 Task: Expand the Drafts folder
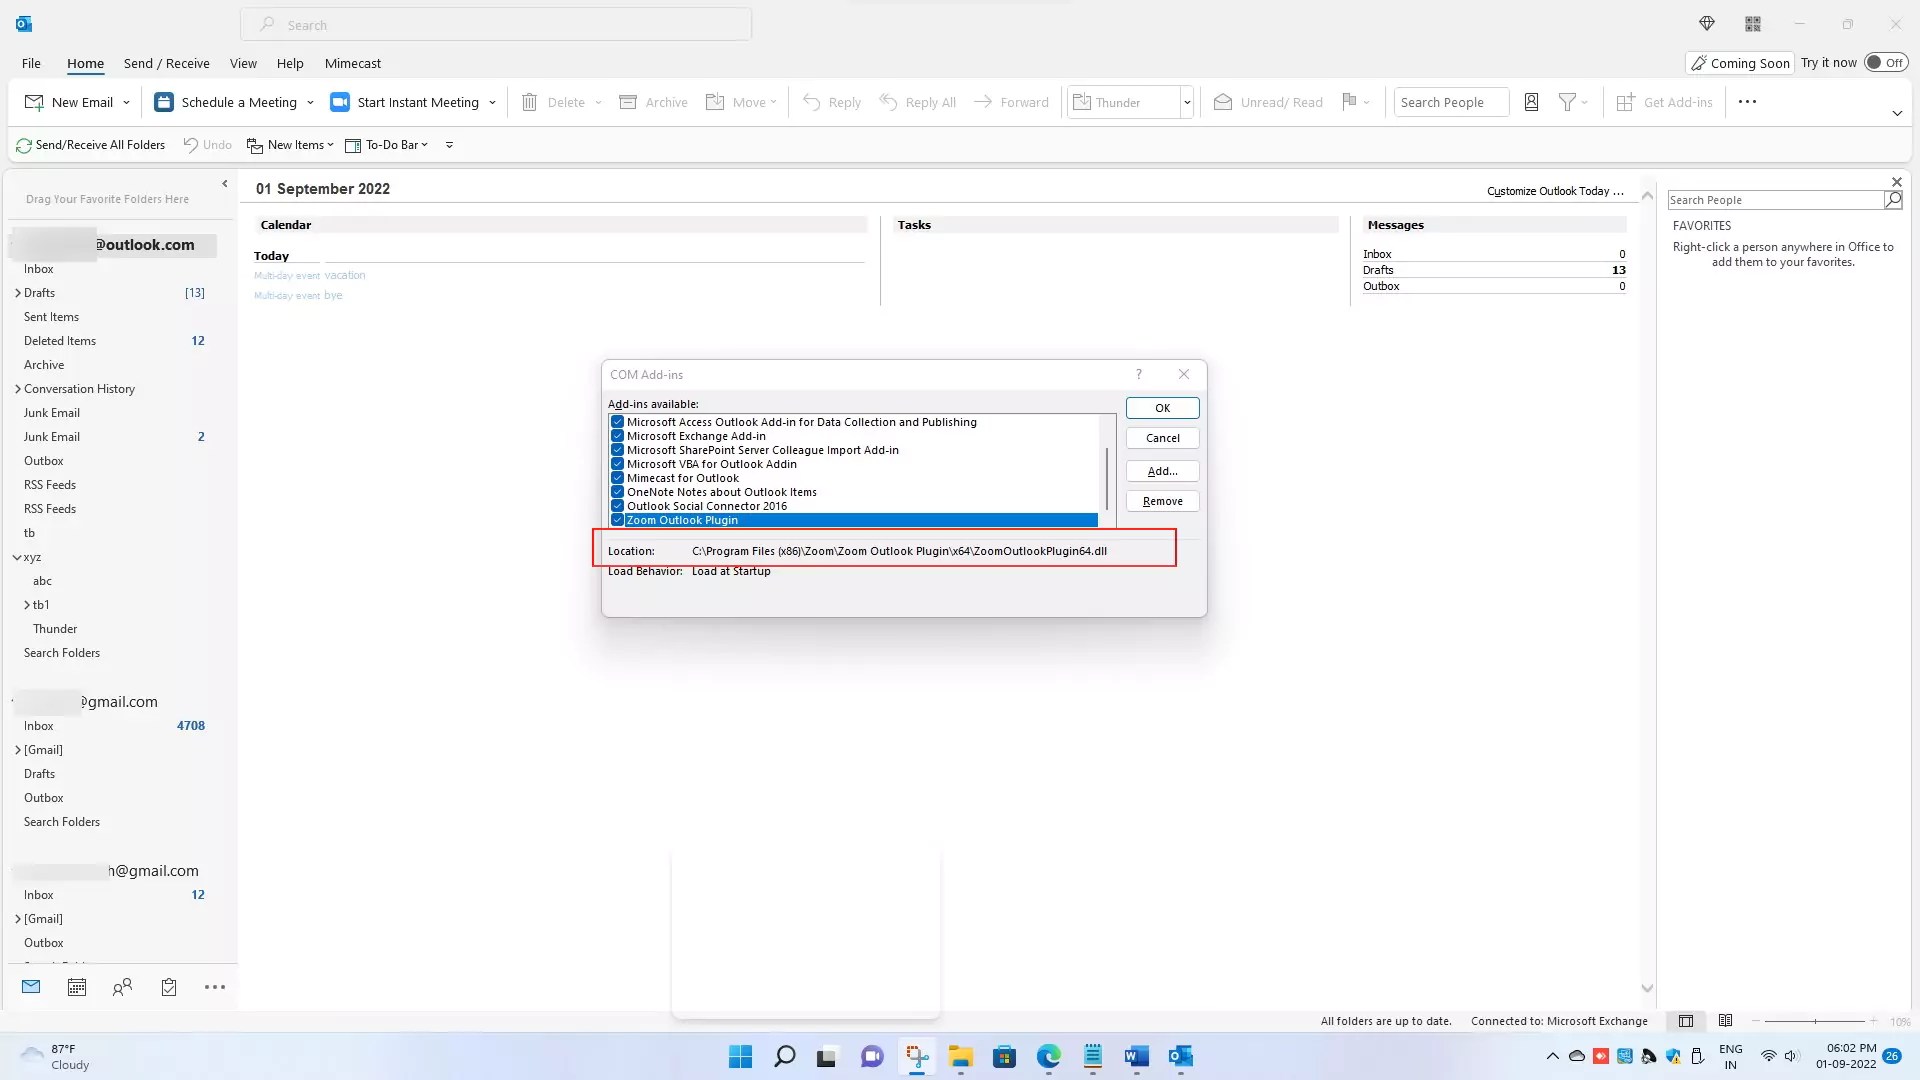point(18,292)
